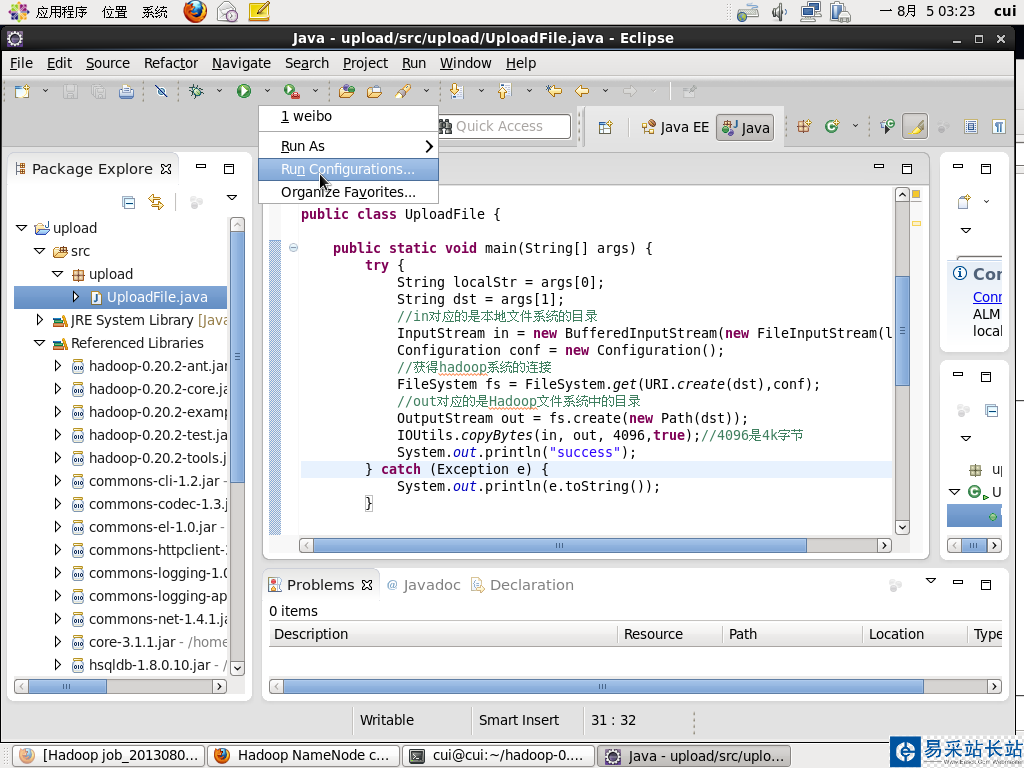1024x768 pixels.
Task: Click the green Run button in toolbar
Action: point(244,91)
